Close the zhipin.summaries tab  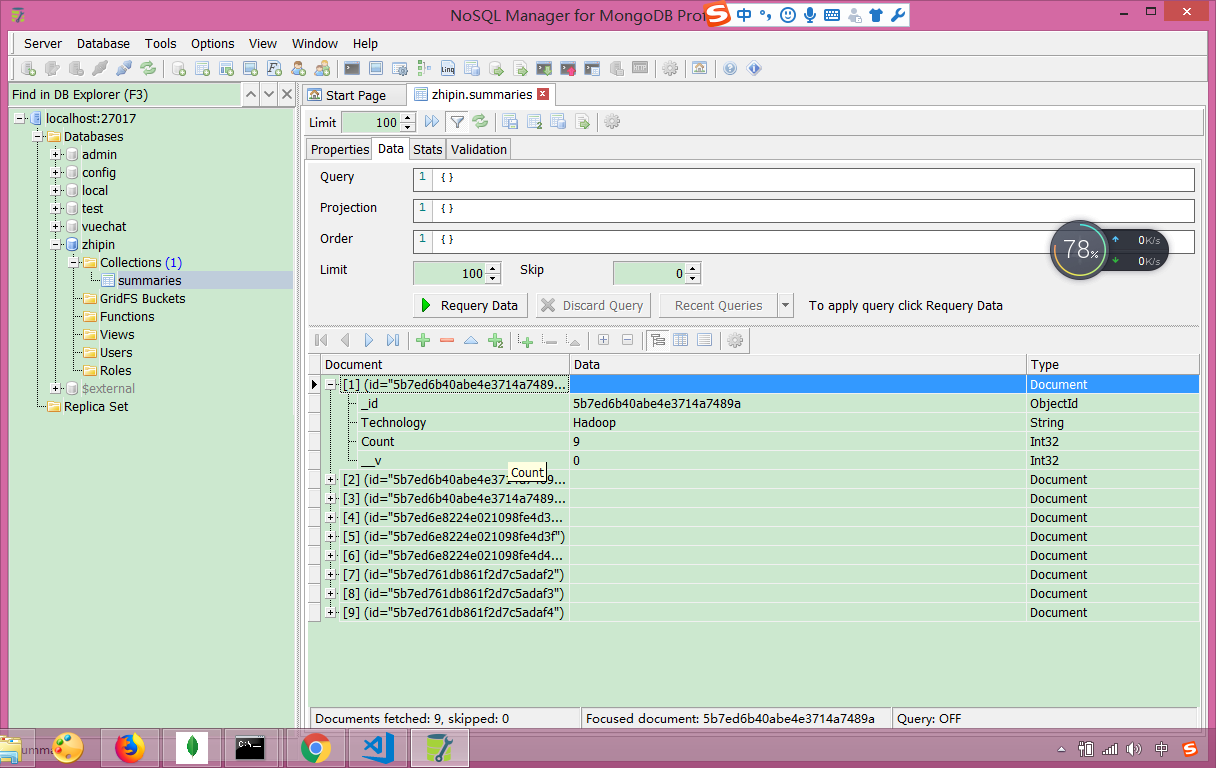pyautogui.click(x=543, y=94)
